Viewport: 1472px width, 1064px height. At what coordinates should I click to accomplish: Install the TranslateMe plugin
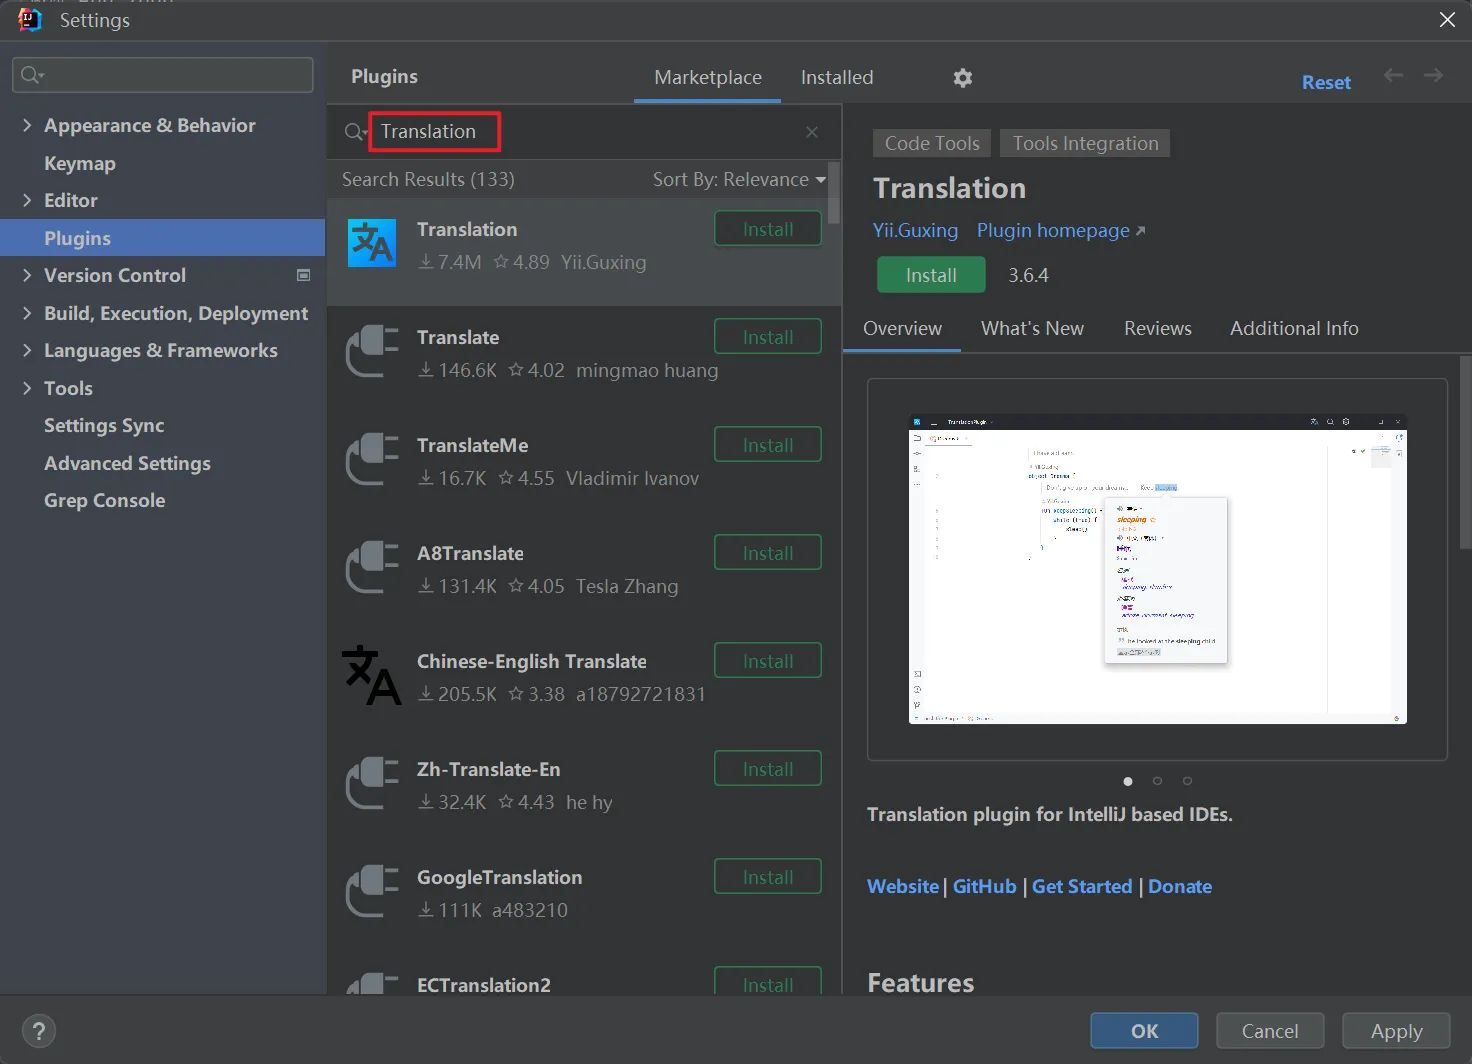coord(768,445)
